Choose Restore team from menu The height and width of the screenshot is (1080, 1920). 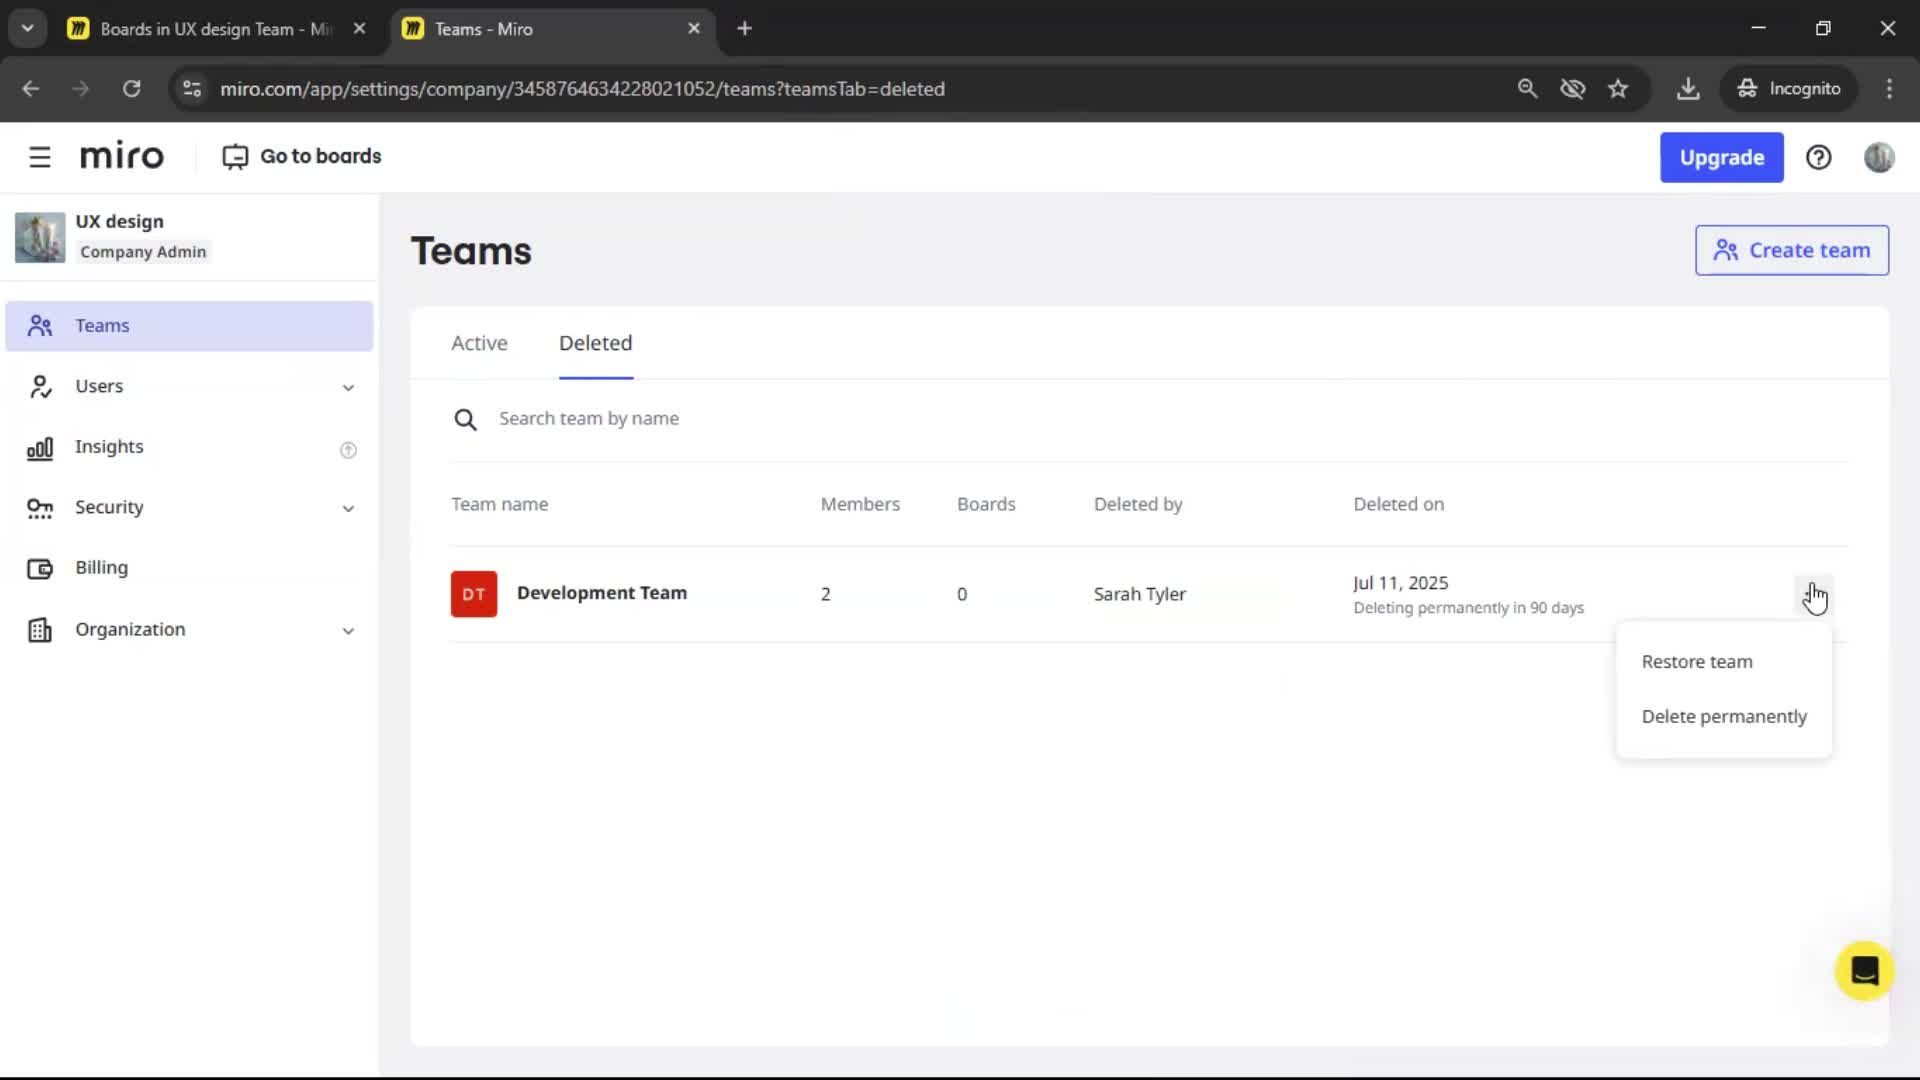point(1723,662)
